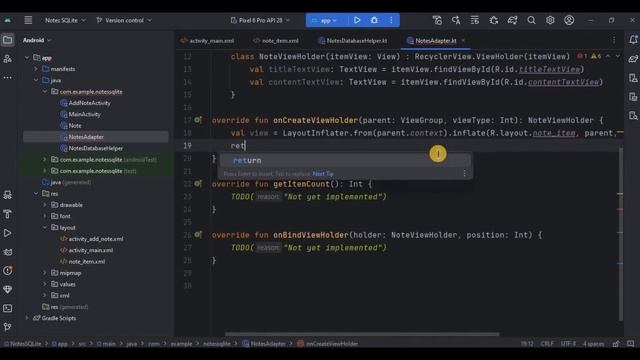Switch to activity_main.xml tab
Viewport: 640px width, 360px height.
[x=207, y=40]
